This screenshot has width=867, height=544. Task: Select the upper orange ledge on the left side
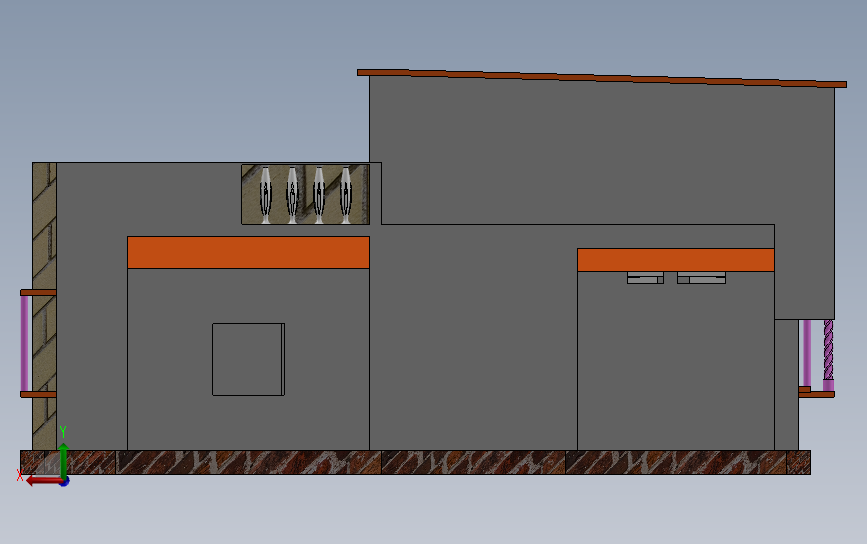38,292
